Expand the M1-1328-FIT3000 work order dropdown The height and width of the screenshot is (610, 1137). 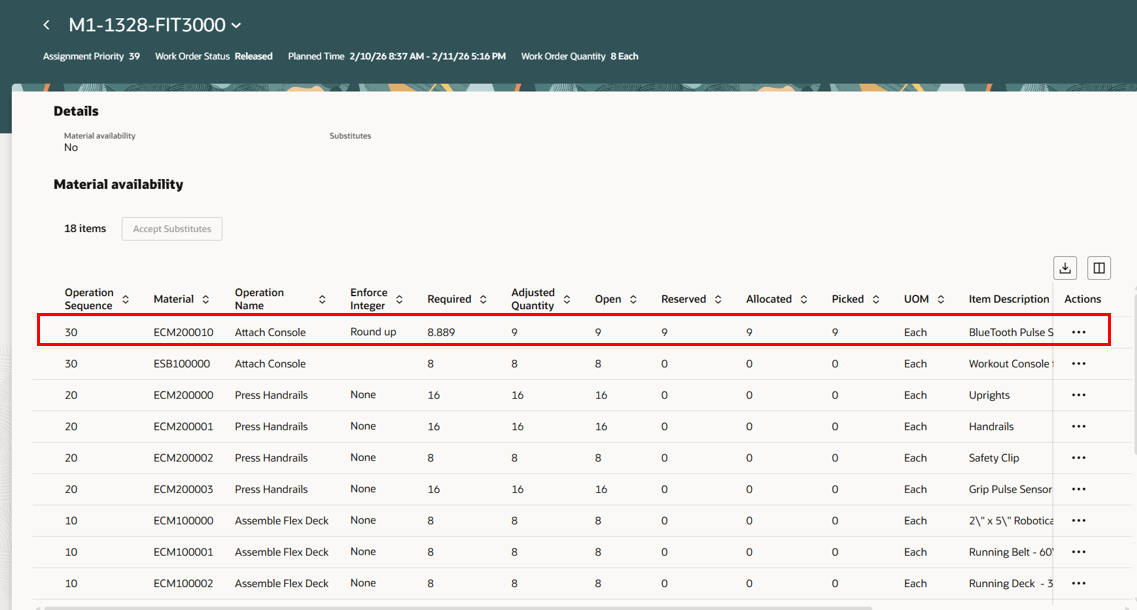(235, 24)
